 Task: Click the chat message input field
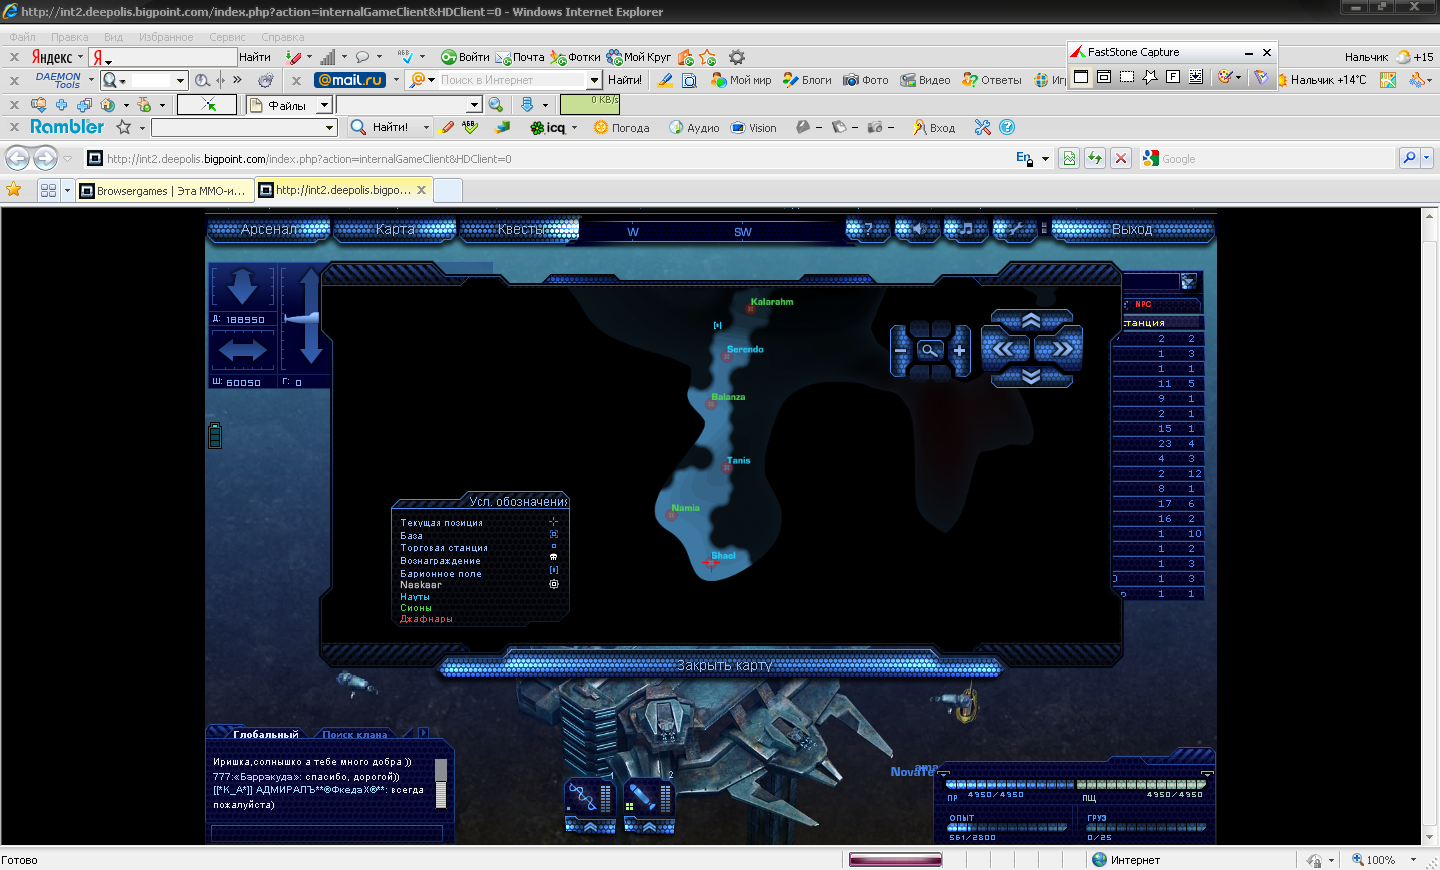(327, 833)
